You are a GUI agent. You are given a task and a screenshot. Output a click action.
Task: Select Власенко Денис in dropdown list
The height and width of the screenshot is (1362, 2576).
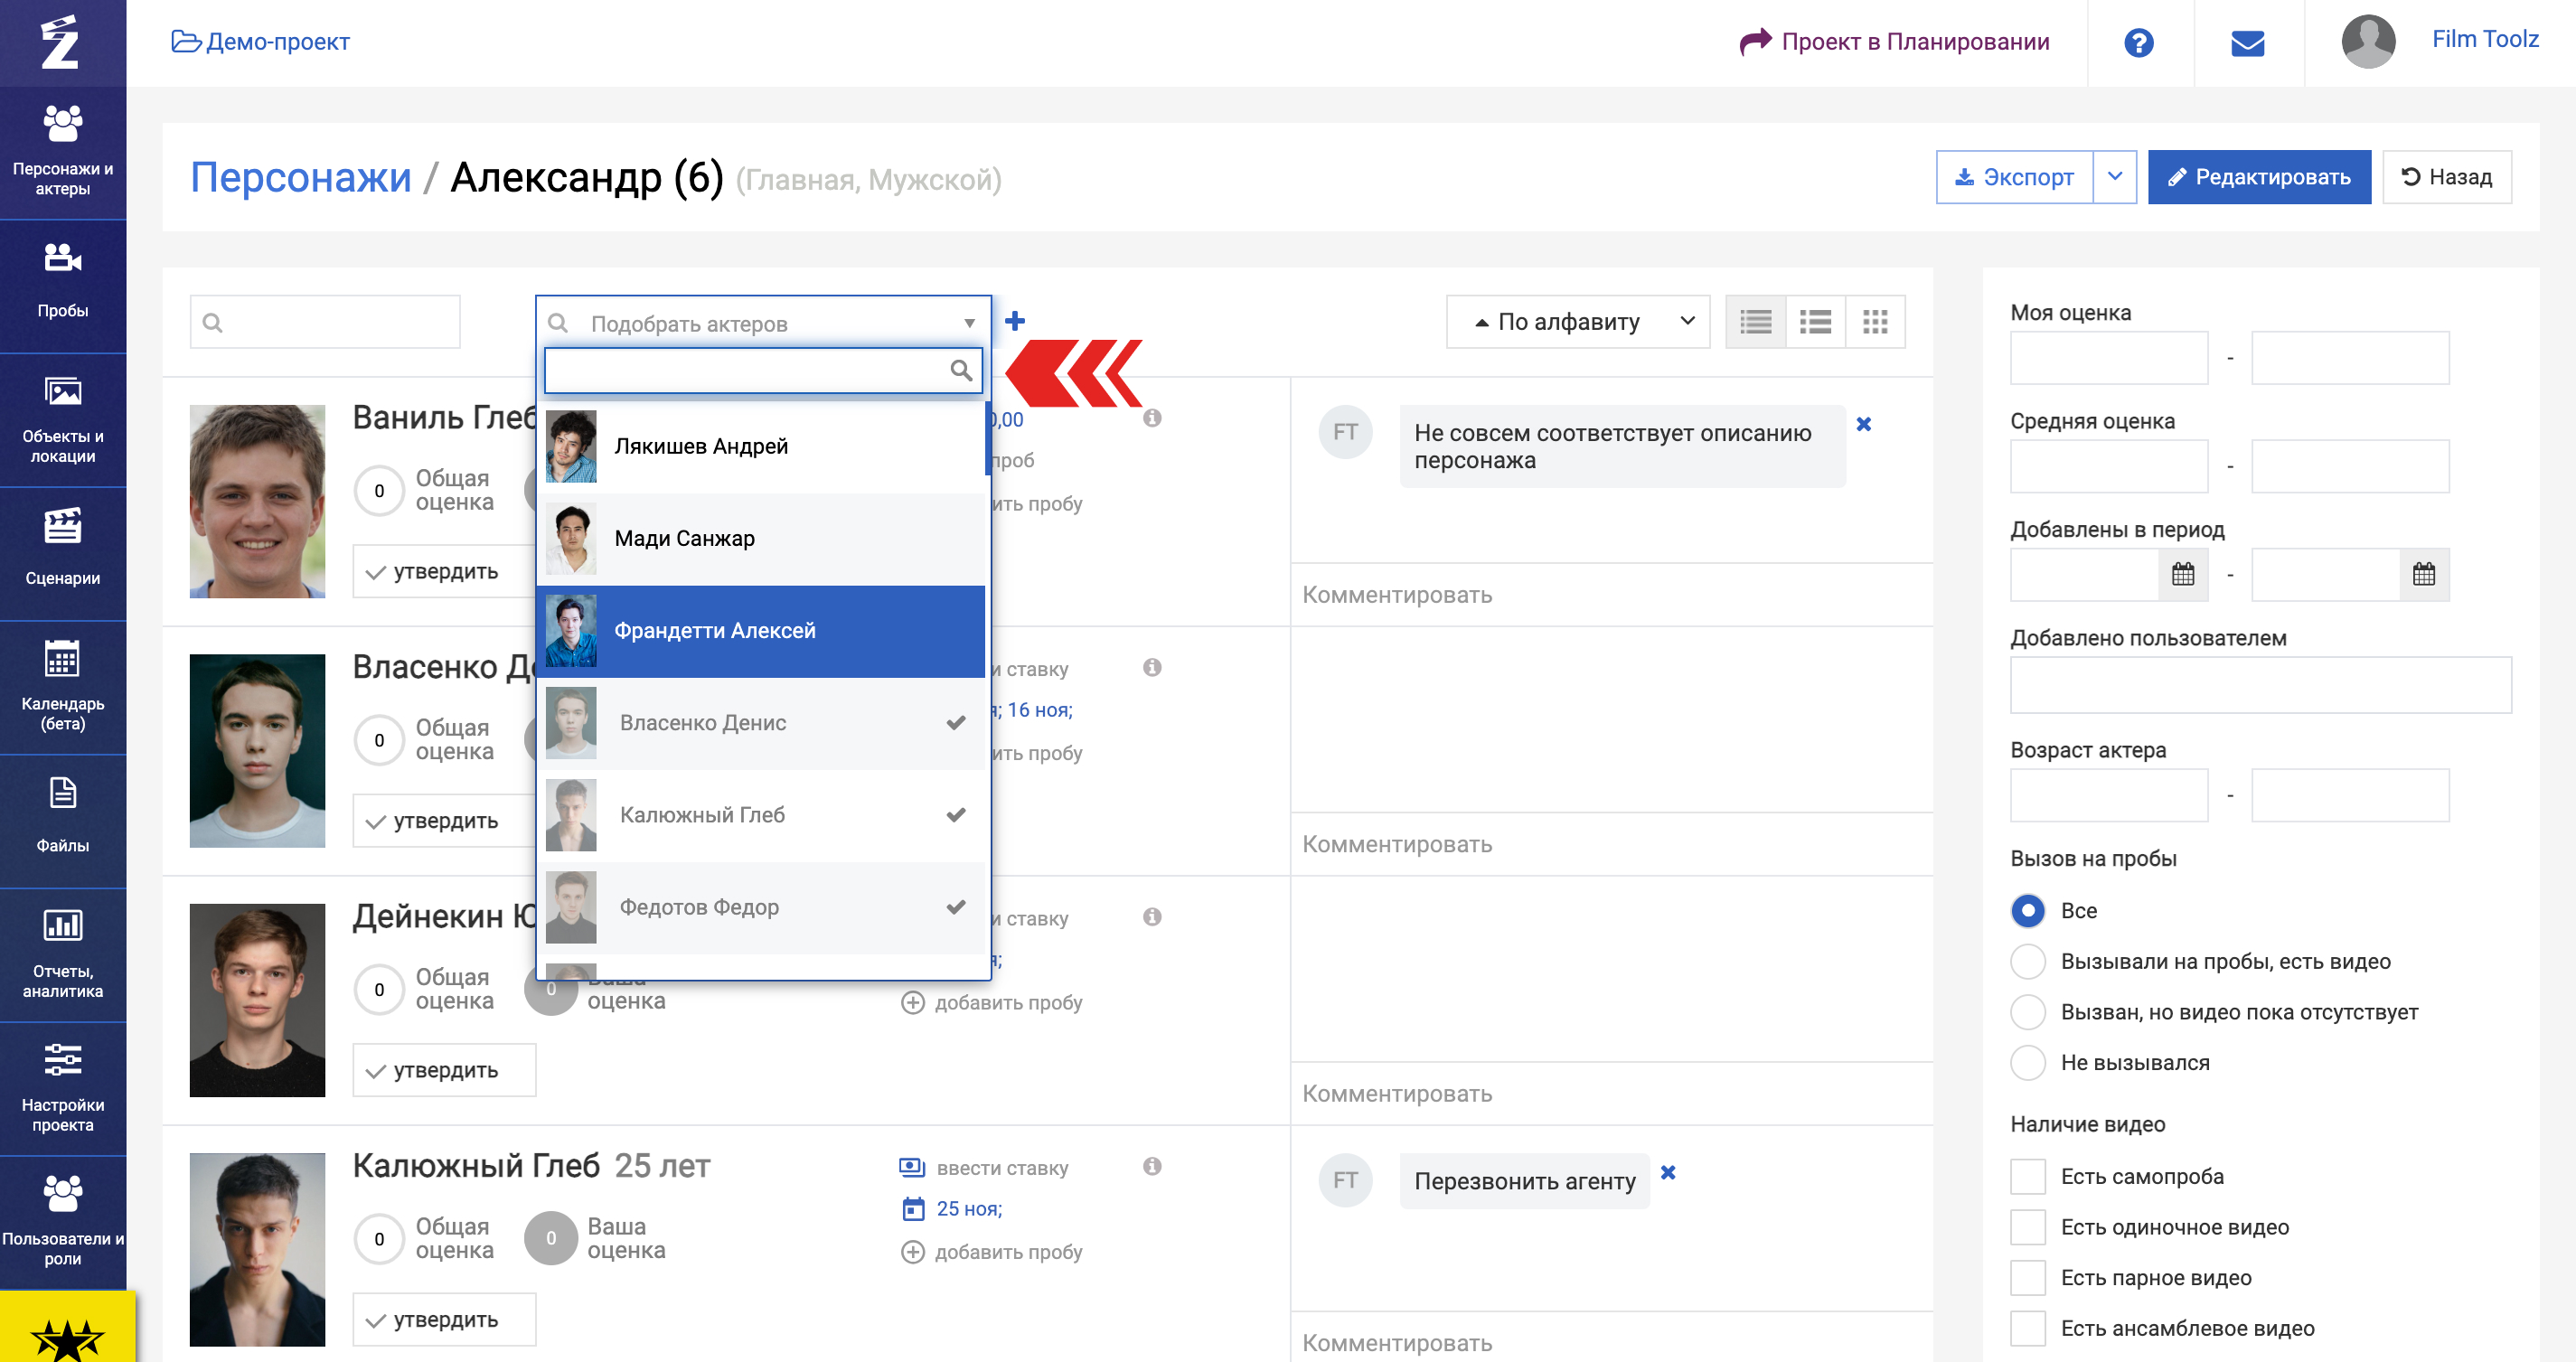761,723
